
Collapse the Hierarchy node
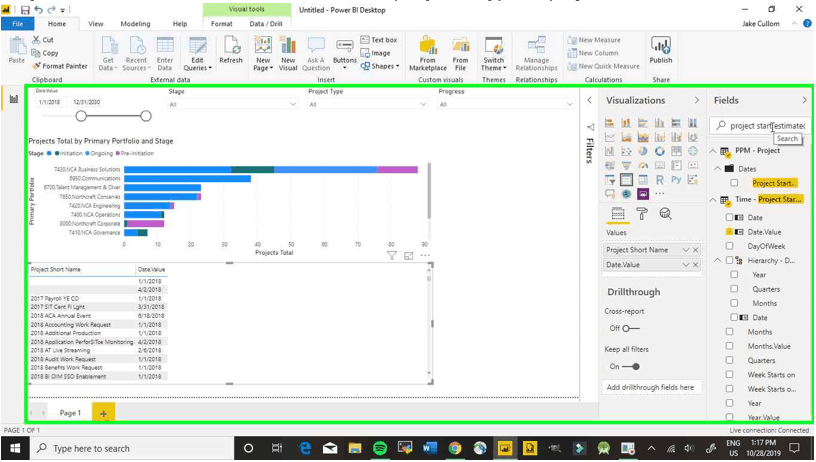tap(718, 260)
